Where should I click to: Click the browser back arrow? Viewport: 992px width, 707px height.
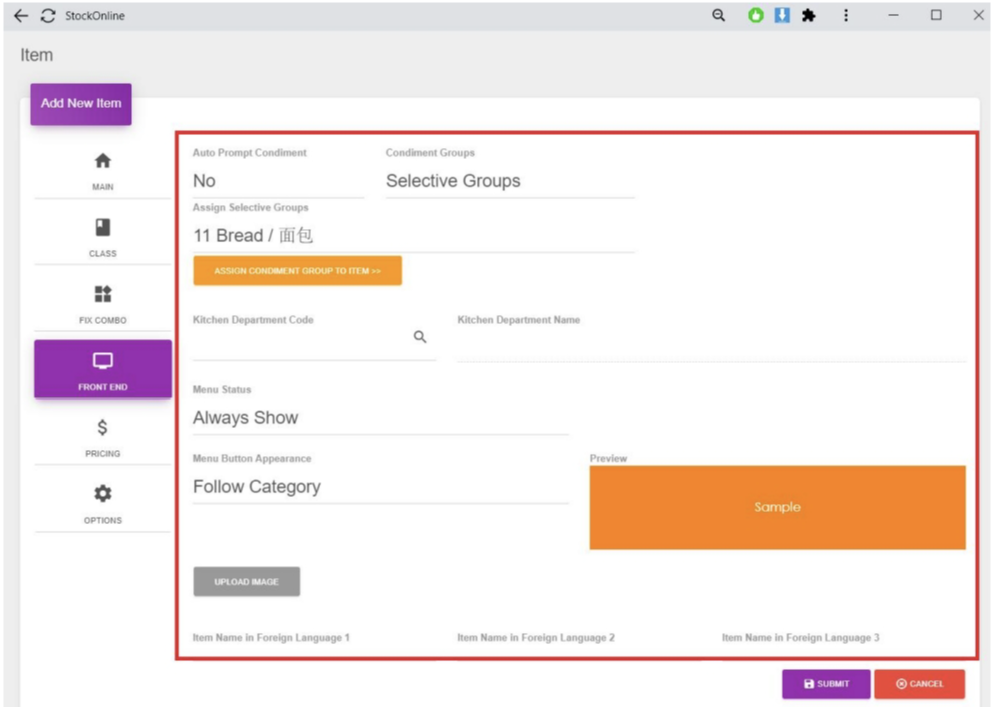tap(21, 16)
